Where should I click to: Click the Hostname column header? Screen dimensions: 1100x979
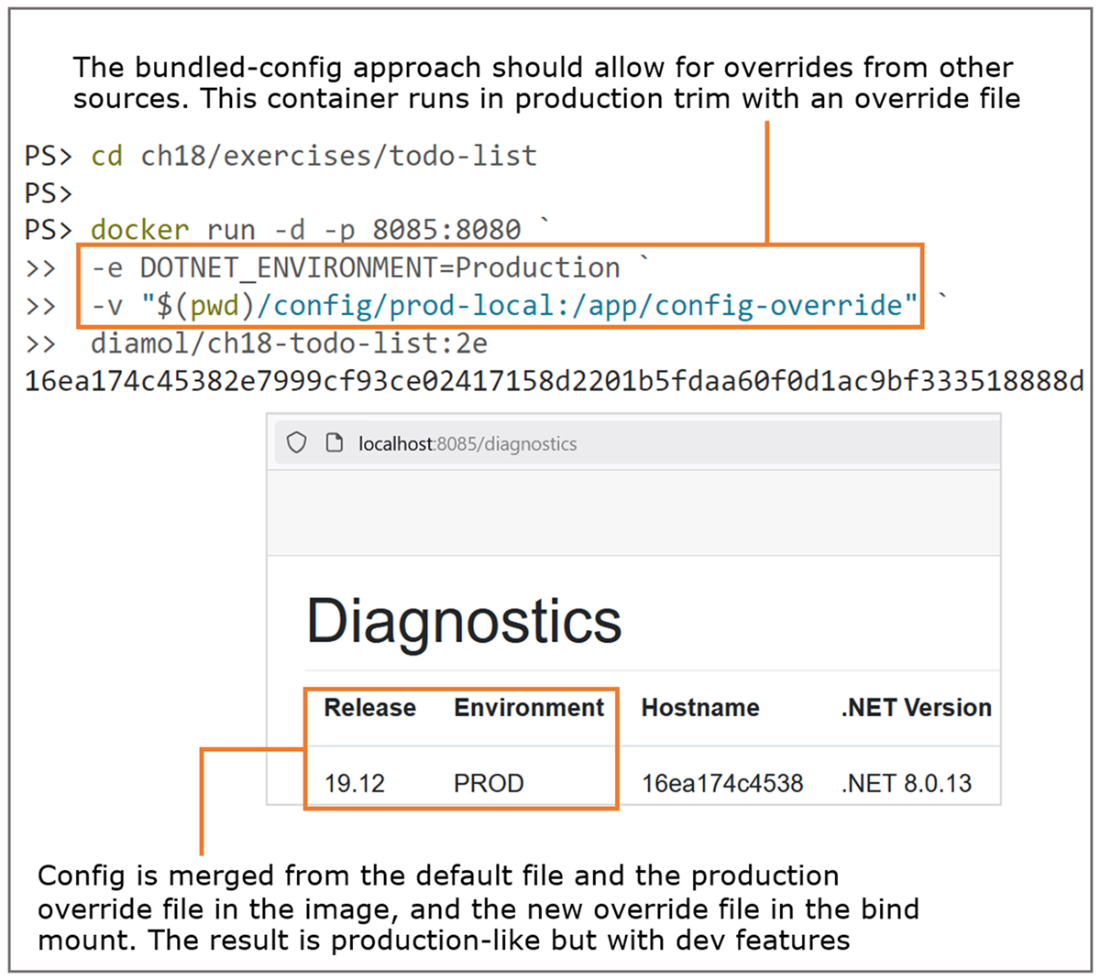700,708
